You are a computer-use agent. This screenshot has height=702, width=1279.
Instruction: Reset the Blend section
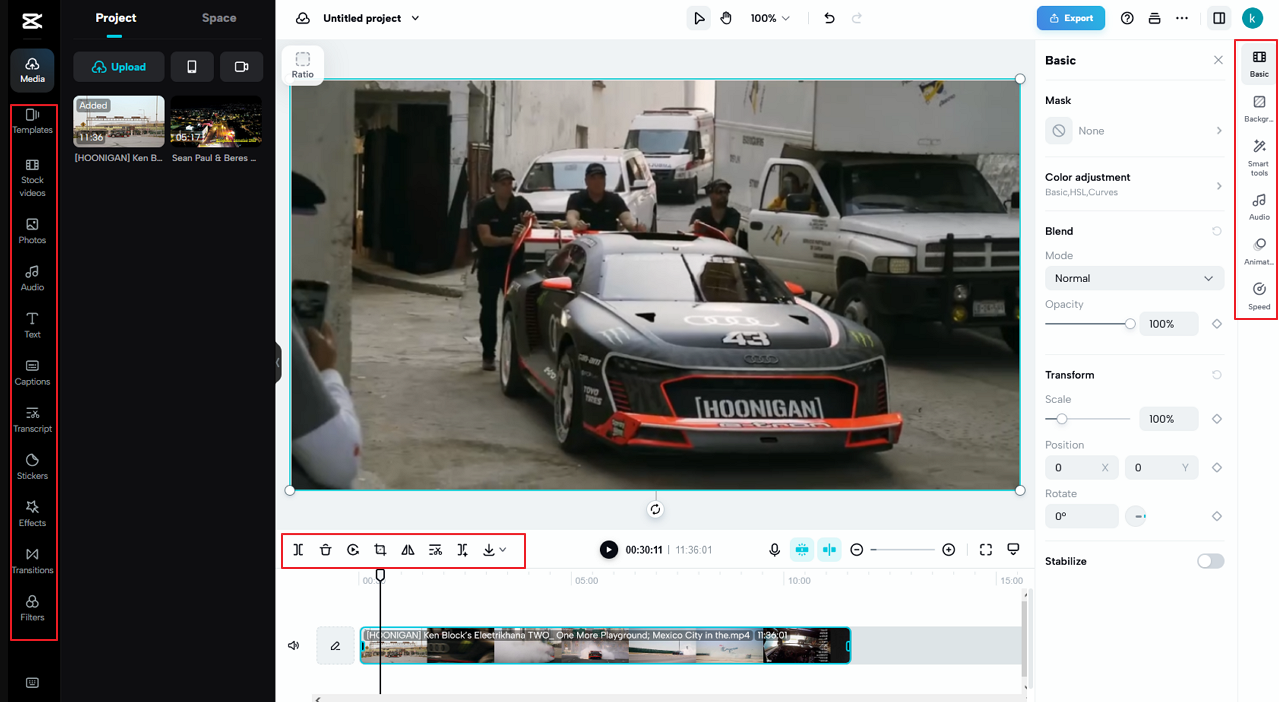coord(1217,231)
